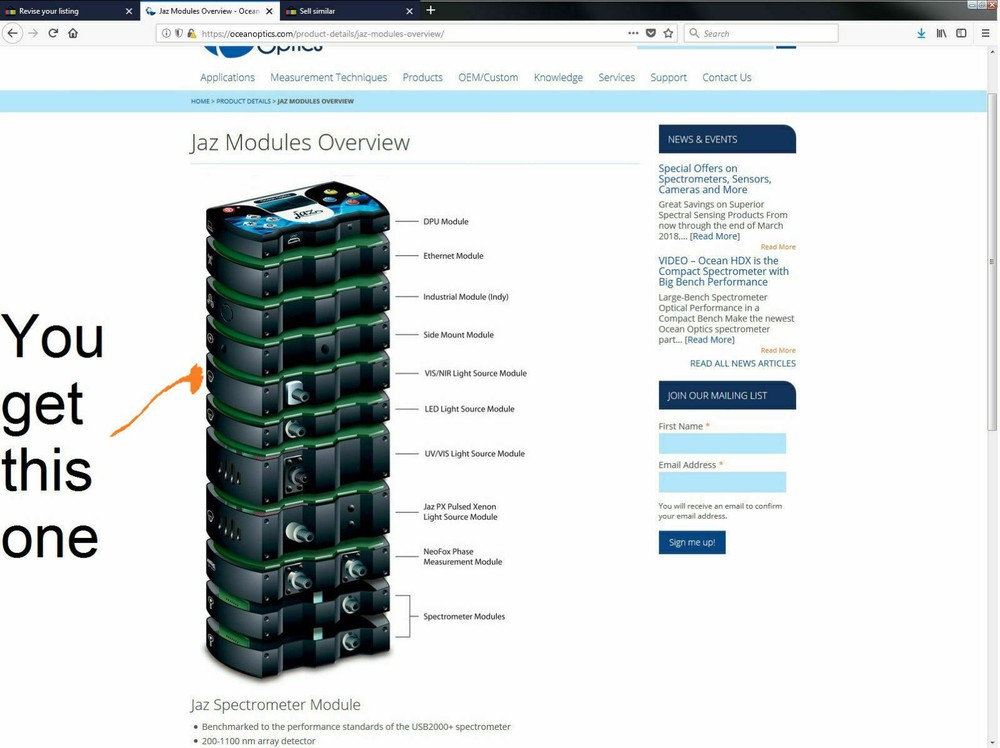This screenshot has height=748, width=1000.
Task: Click the VIS/NIR Light Source Module label
Action: click(476, 373)
